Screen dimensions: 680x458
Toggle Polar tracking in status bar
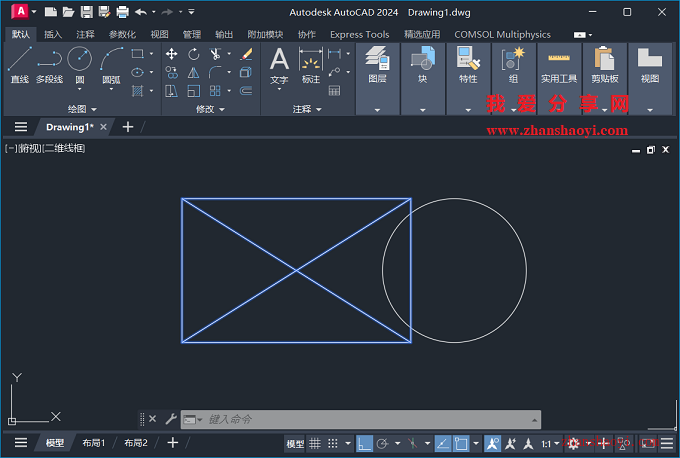click(382, 443)
